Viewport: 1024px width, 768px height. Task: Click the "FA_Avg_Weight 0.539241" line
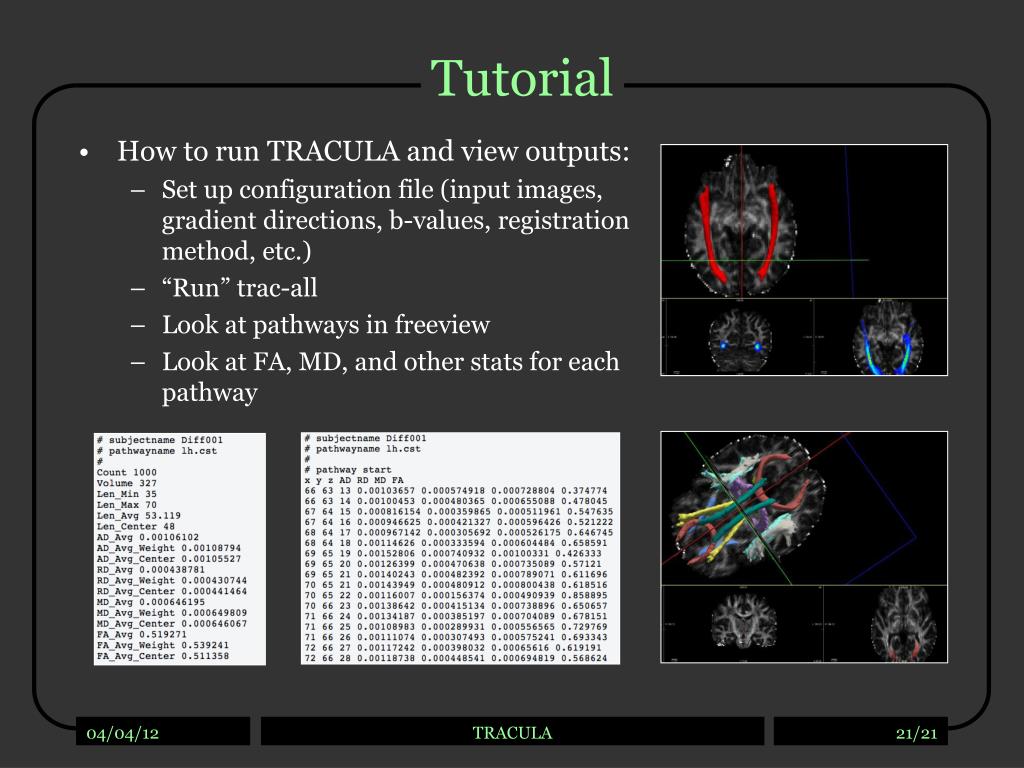[163, 645]
